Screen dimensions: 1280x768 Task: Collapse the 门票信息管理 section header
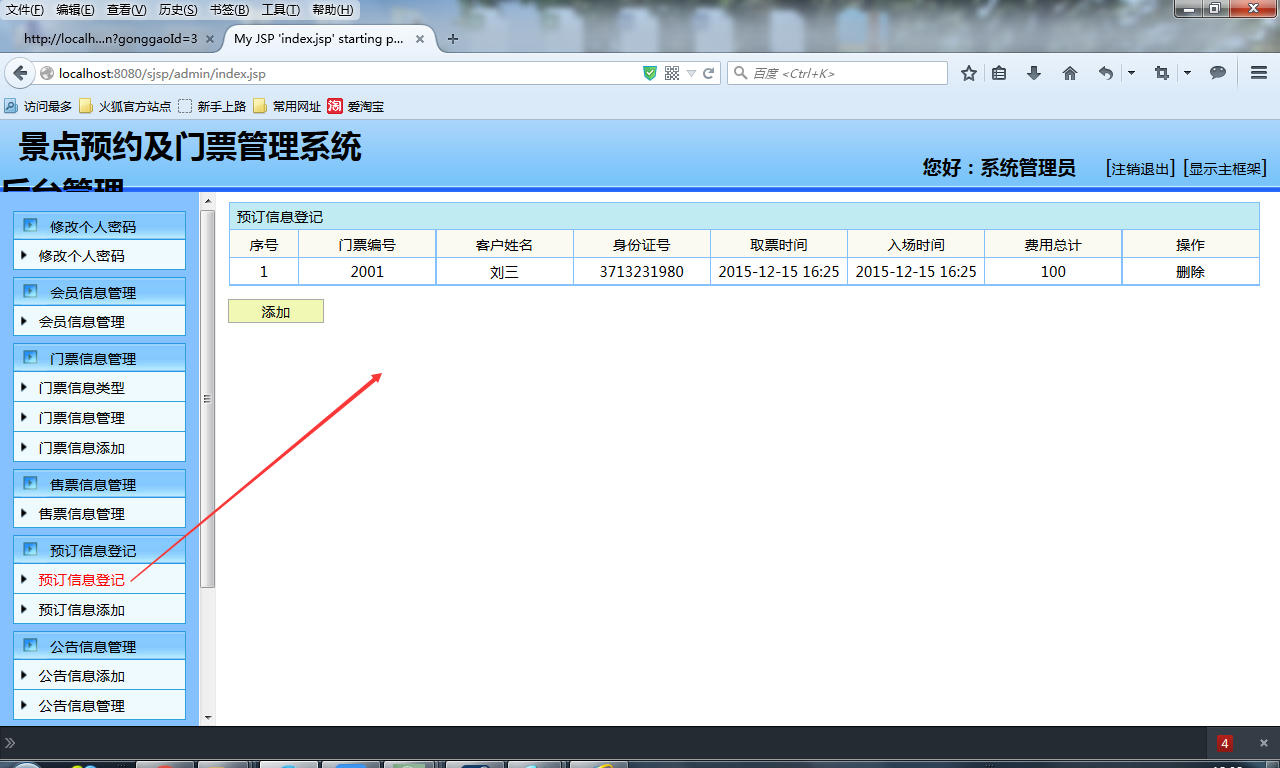point(99,359)
